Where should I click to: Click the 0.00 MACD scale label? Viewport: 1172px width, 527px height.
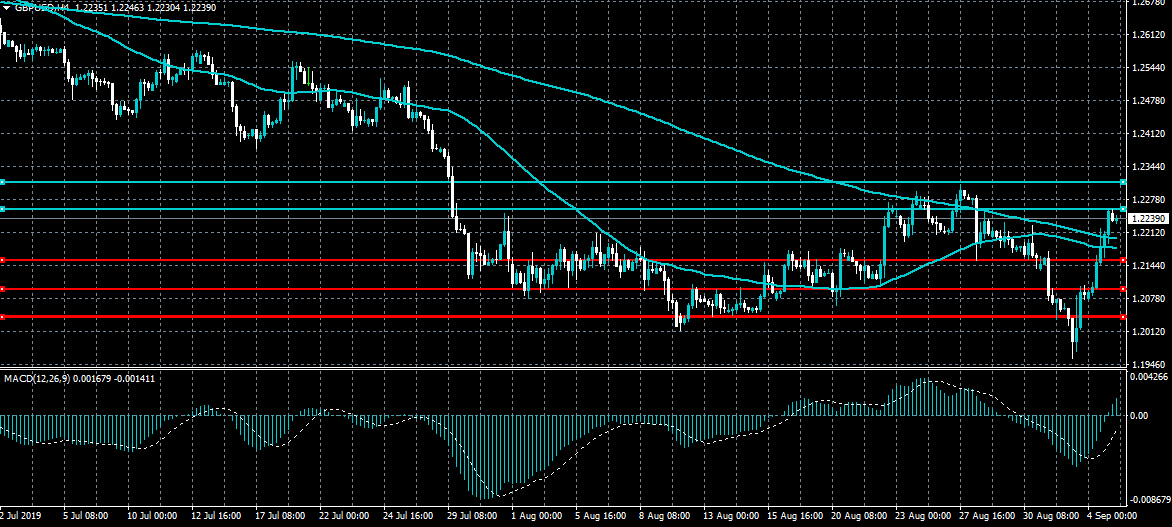1141,415
